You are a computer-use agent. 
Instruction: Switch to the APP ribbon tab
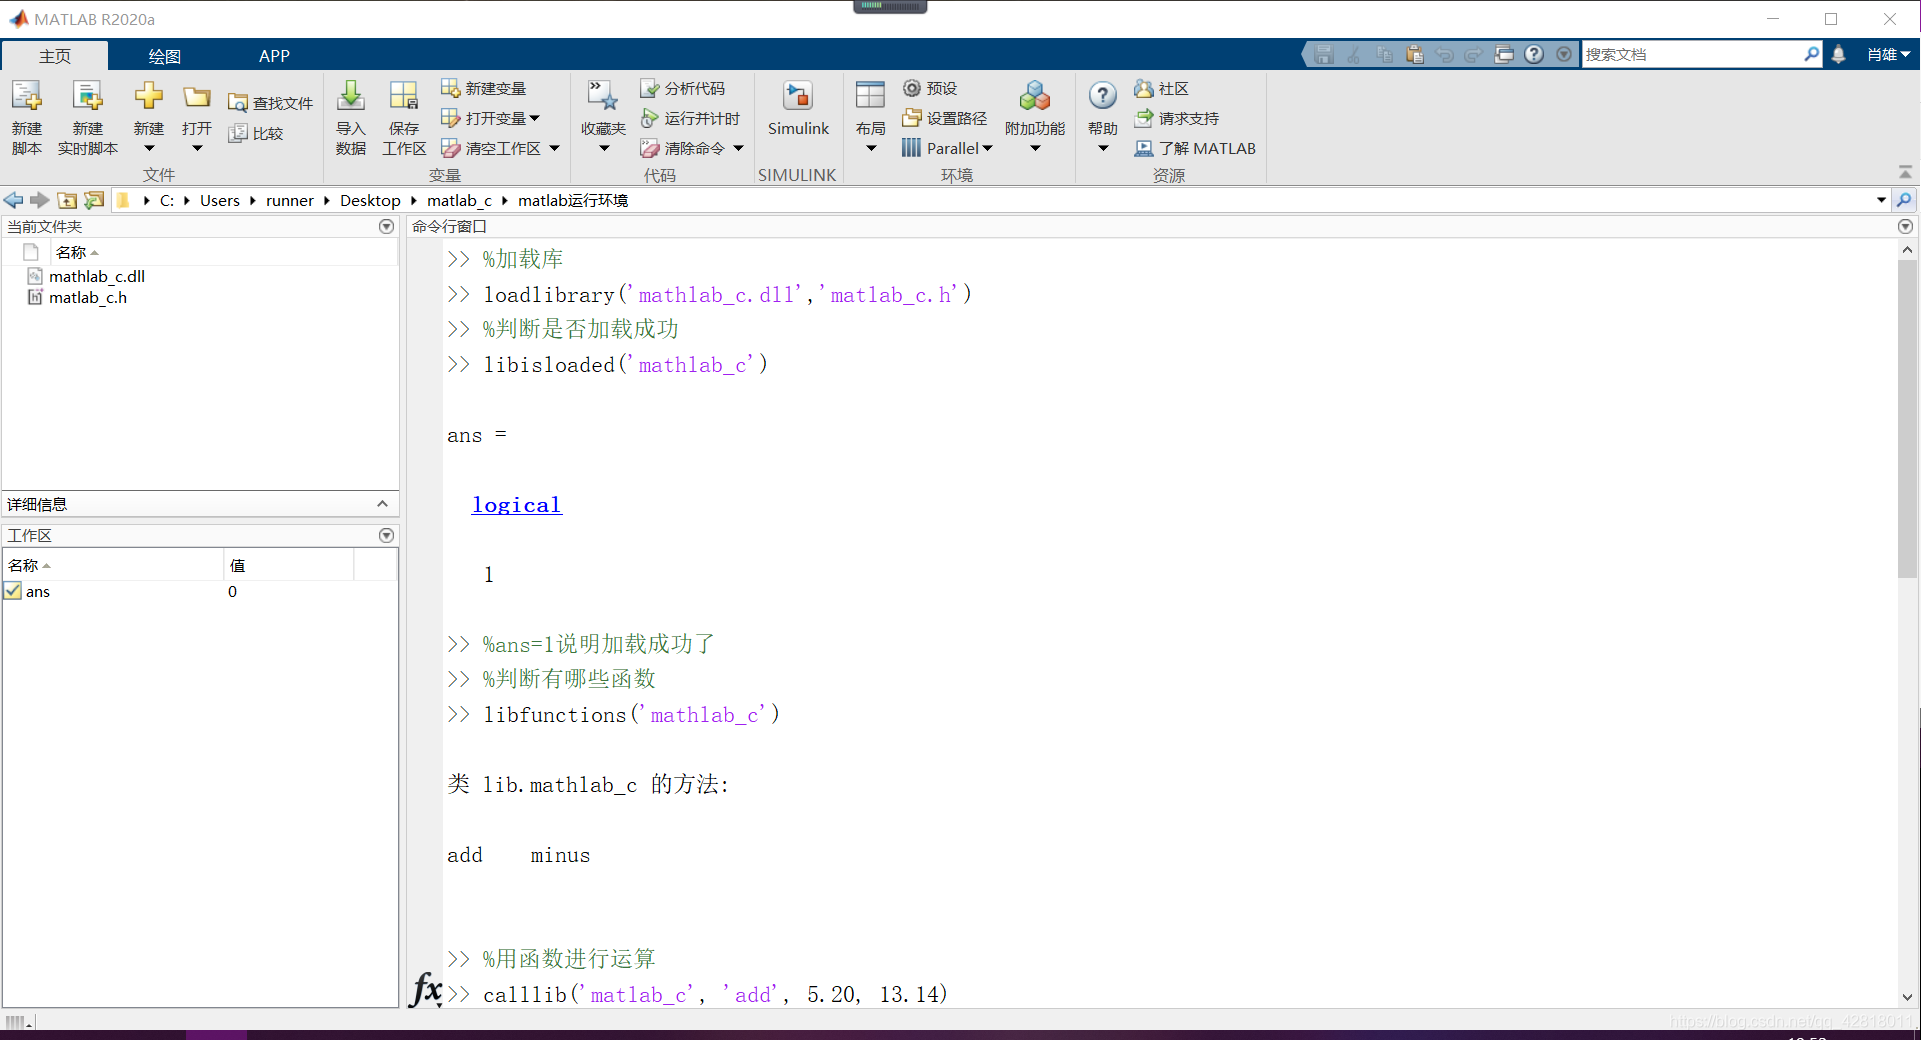click(x=274, y=55)
